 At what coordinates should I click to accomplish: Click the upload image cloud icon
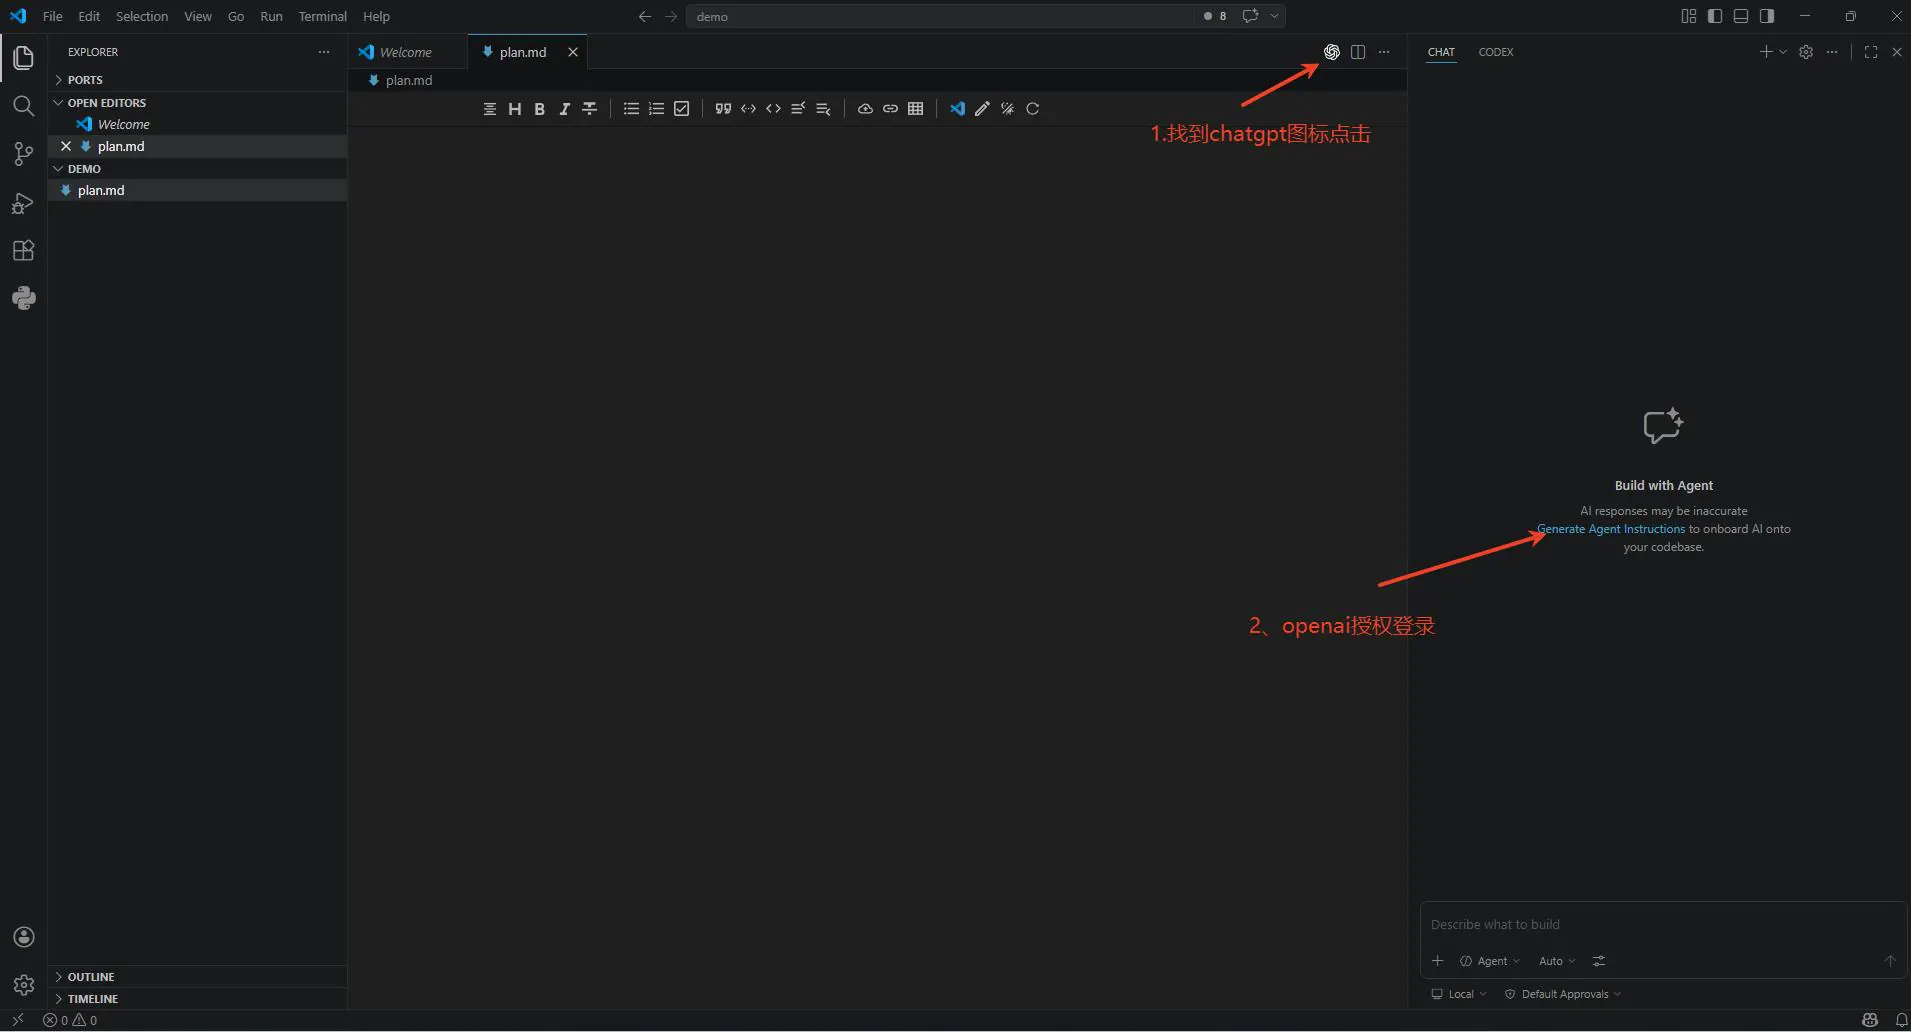[865, 109]
